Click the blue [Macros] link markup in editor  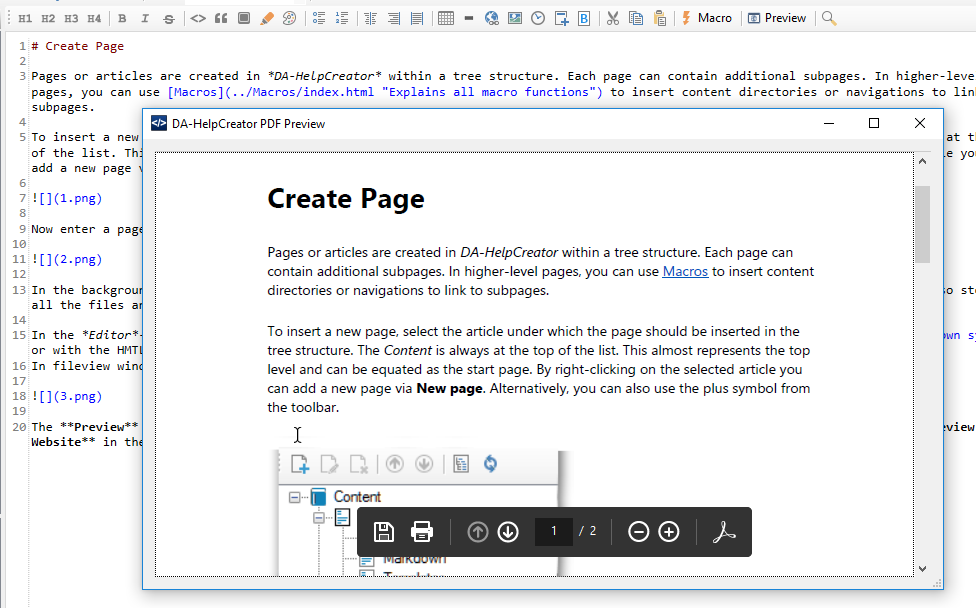coord(385,92)
